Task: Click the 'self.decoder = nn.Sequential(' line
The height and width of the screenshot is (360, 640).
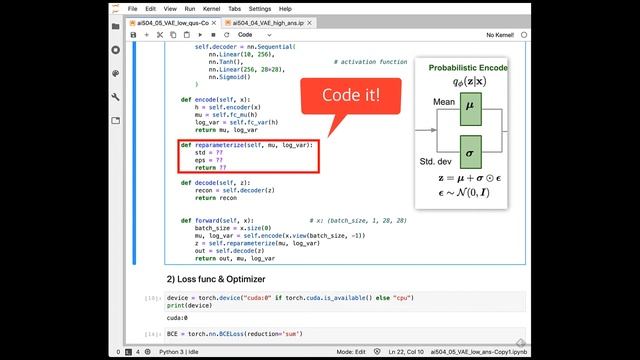Action: (245, 47)
